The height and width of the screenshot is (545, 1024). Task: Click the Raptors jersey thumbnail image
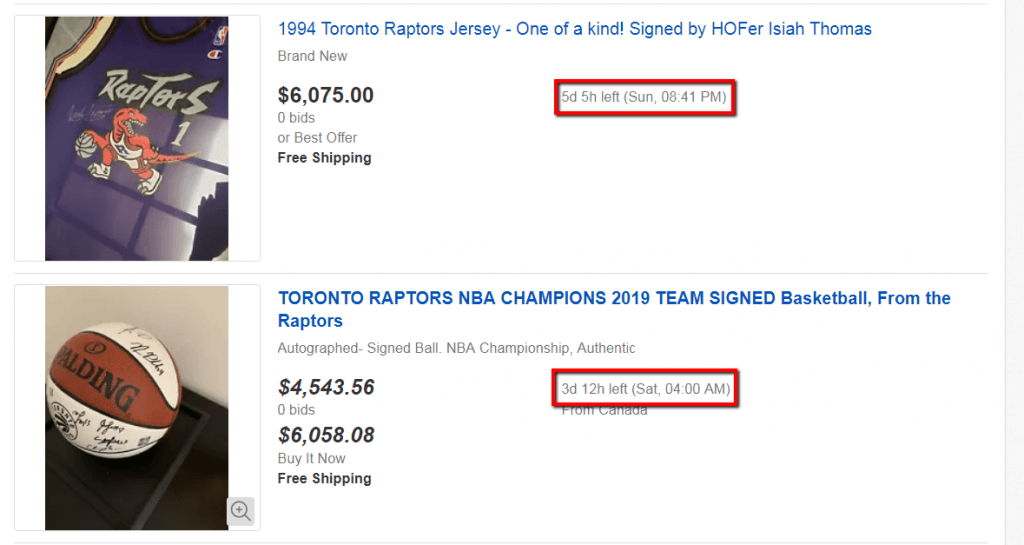136,138
